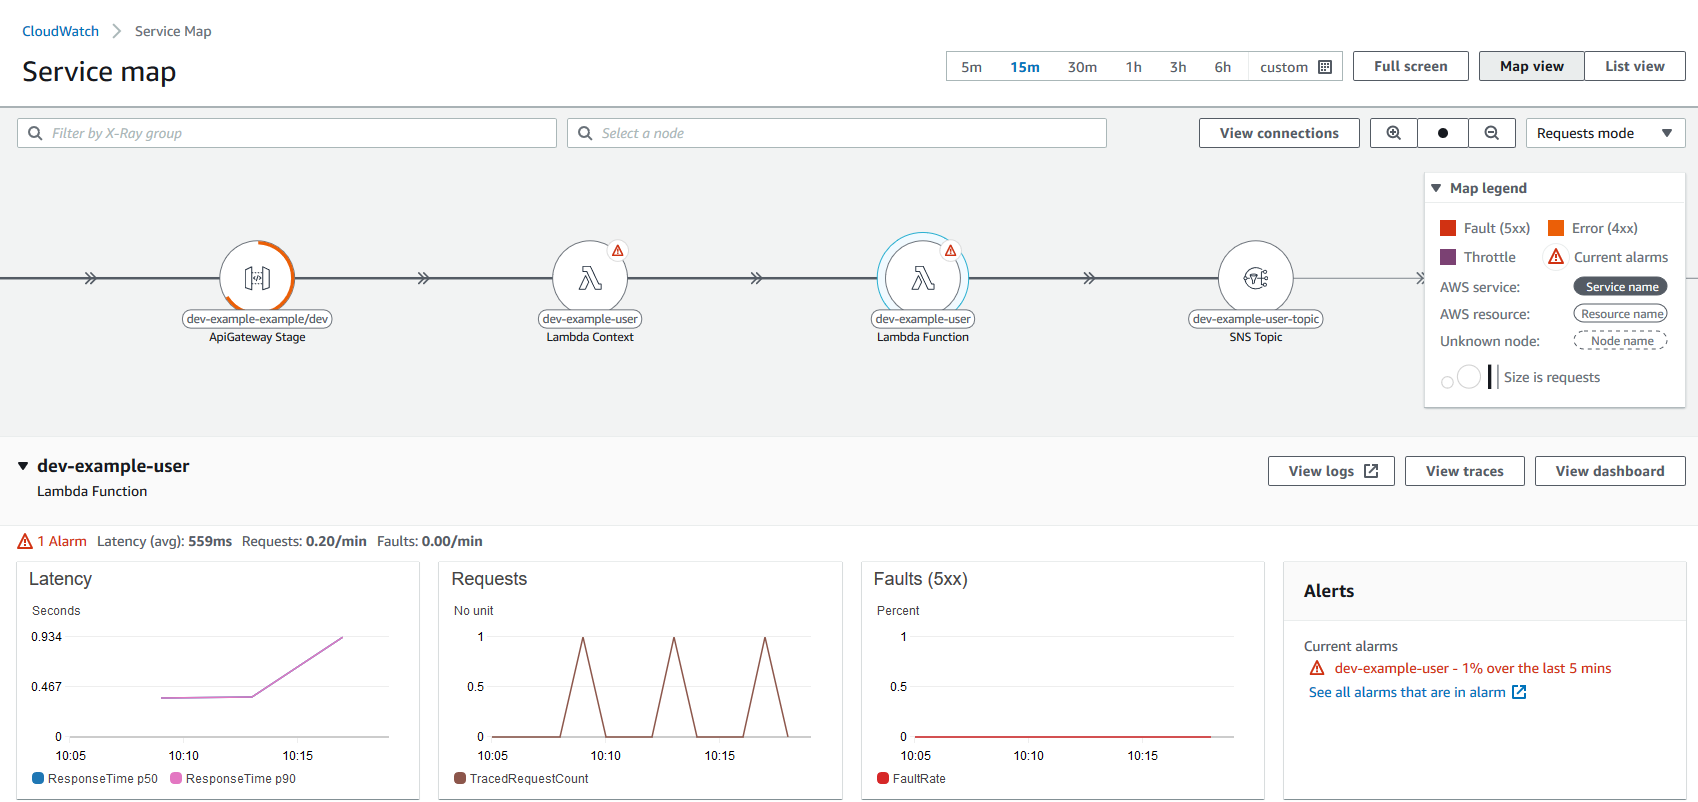1698x802 pixels.
Task: Set time range to 6h
Action: pyautogui.click(x=1222, y=67)
